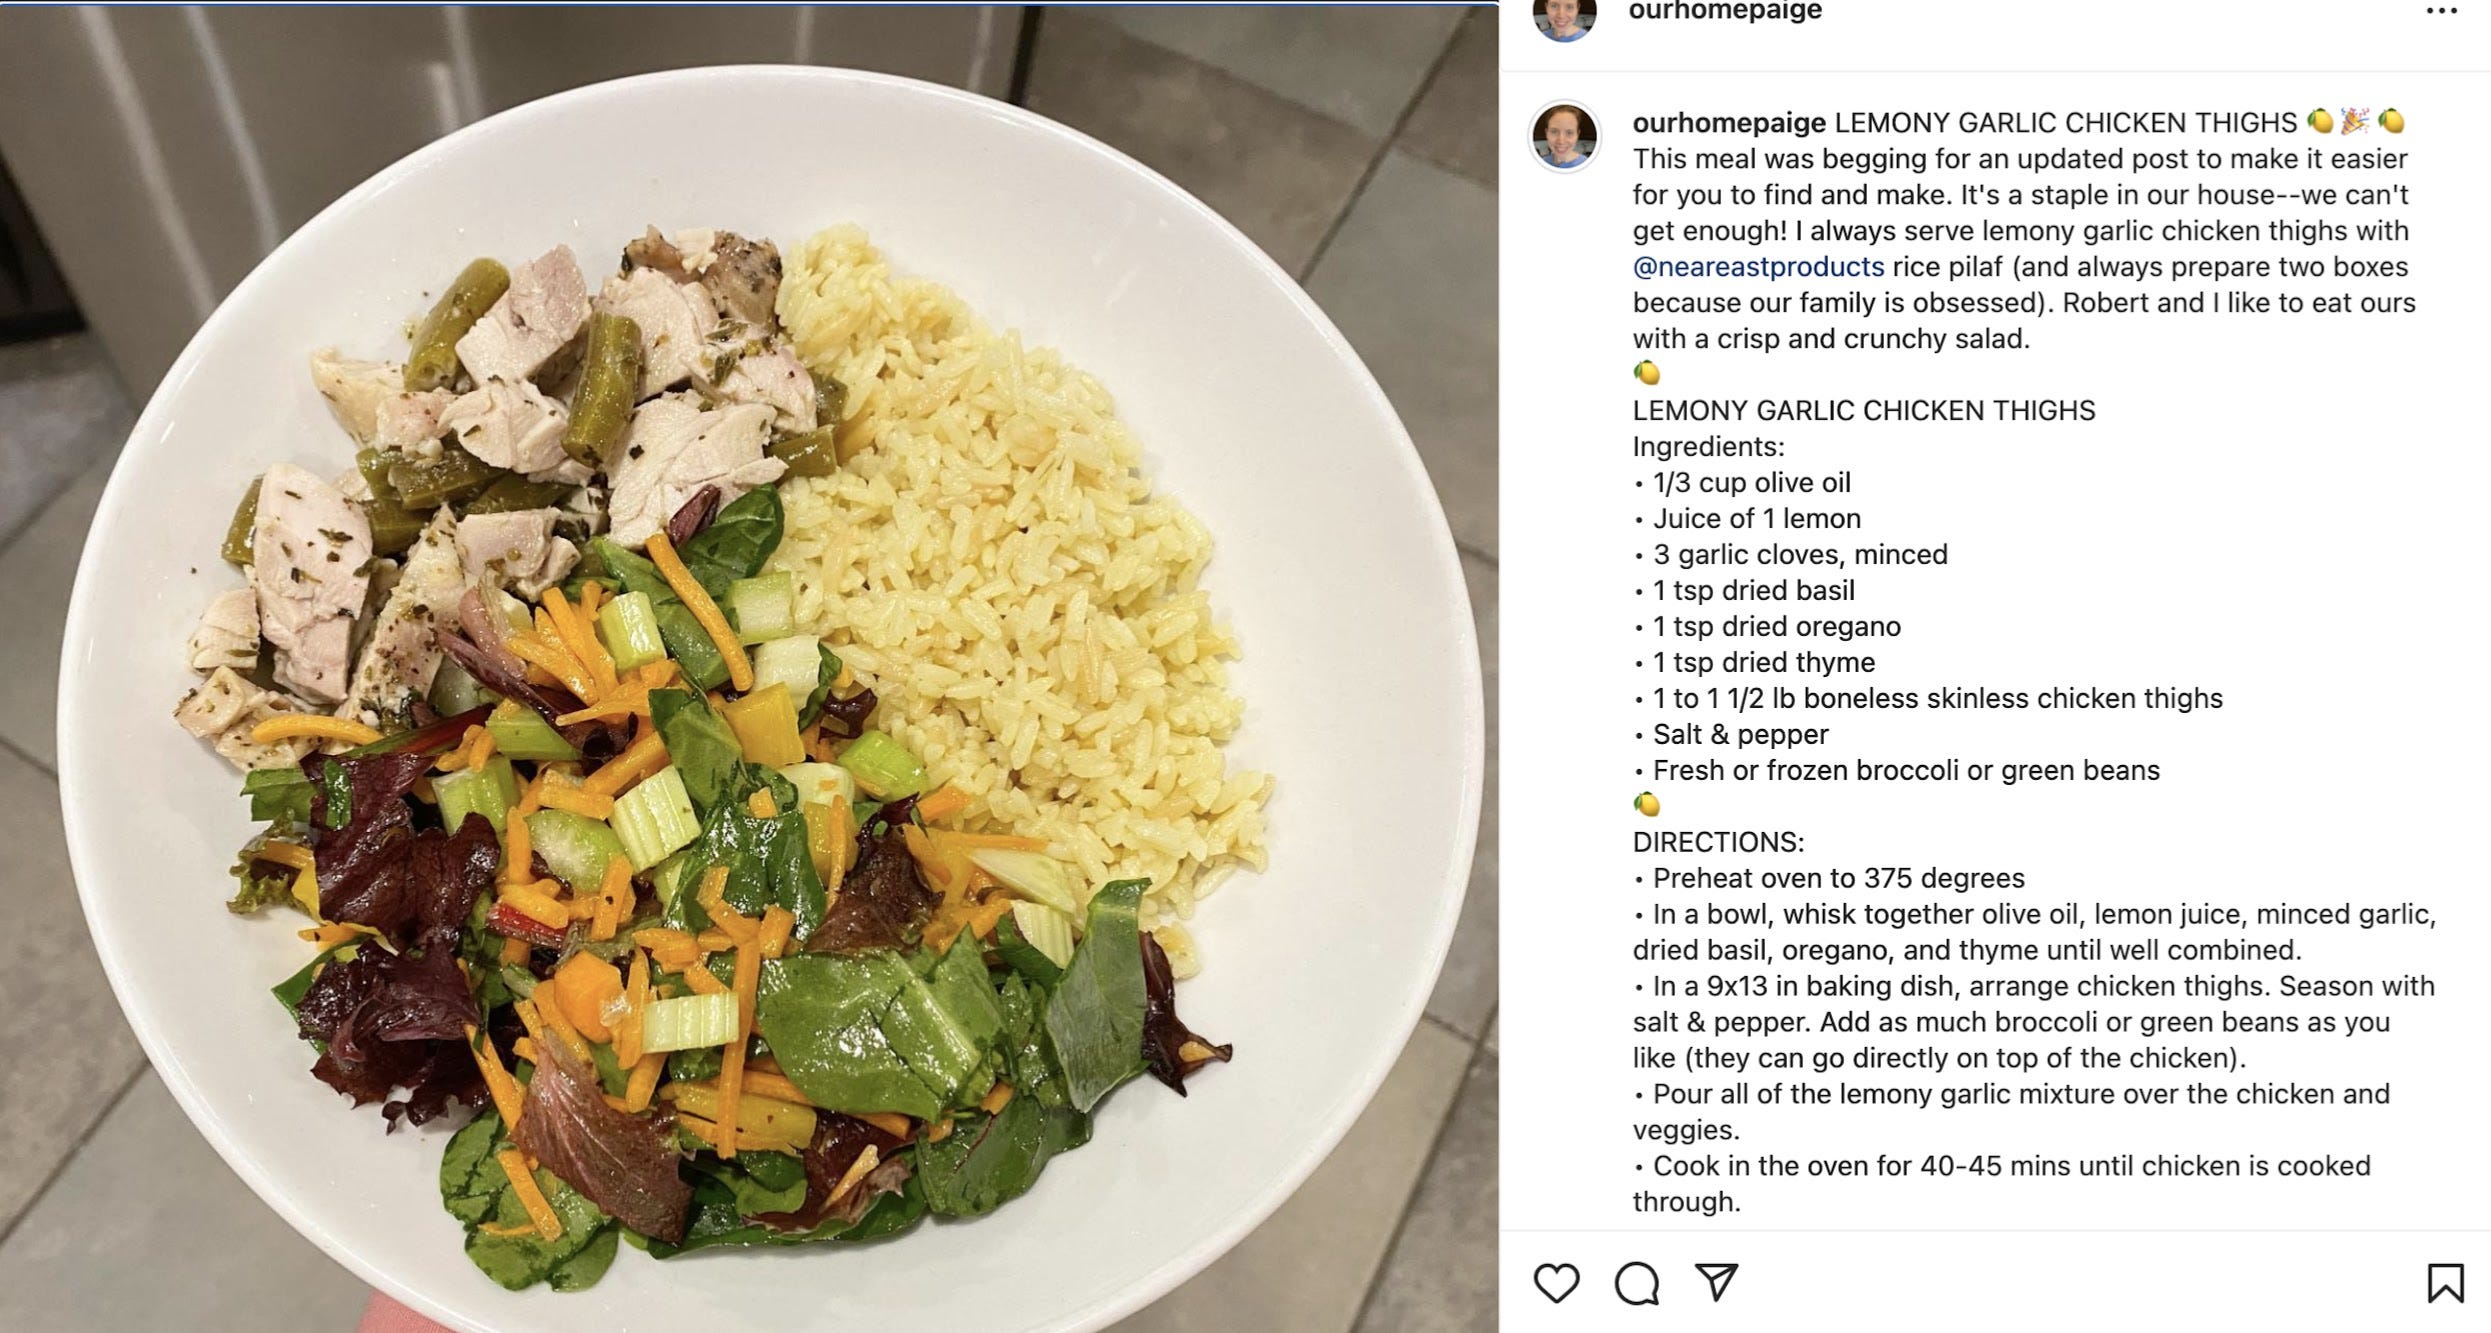Click the 'Ingredients:' label

pos(1708,447)
